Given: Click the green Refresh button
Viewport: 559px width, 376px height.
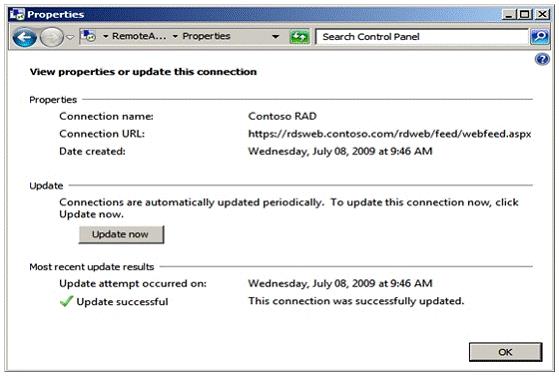Looking at the screenshot, I should (x=299, y=37).
